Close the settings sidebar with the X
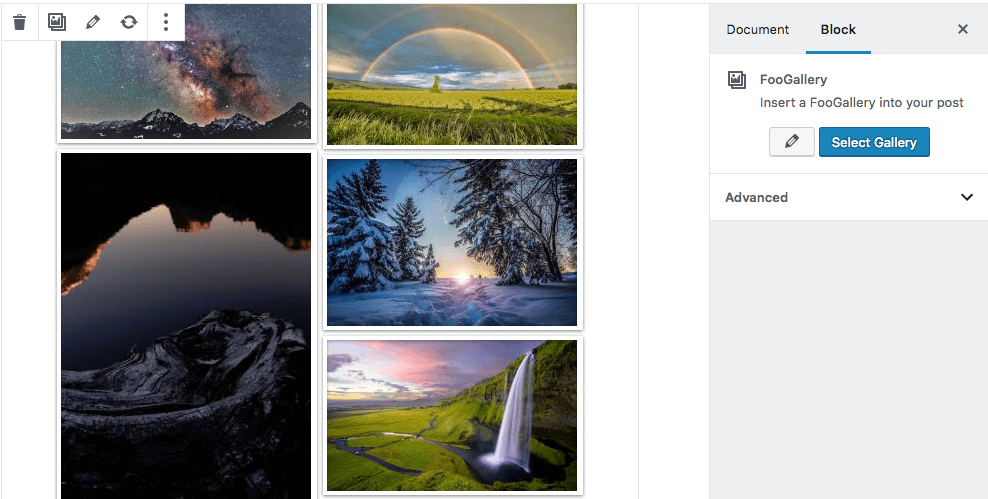This screenshot has width=988, height=499. pyautogui.click(x=962, y=29)
